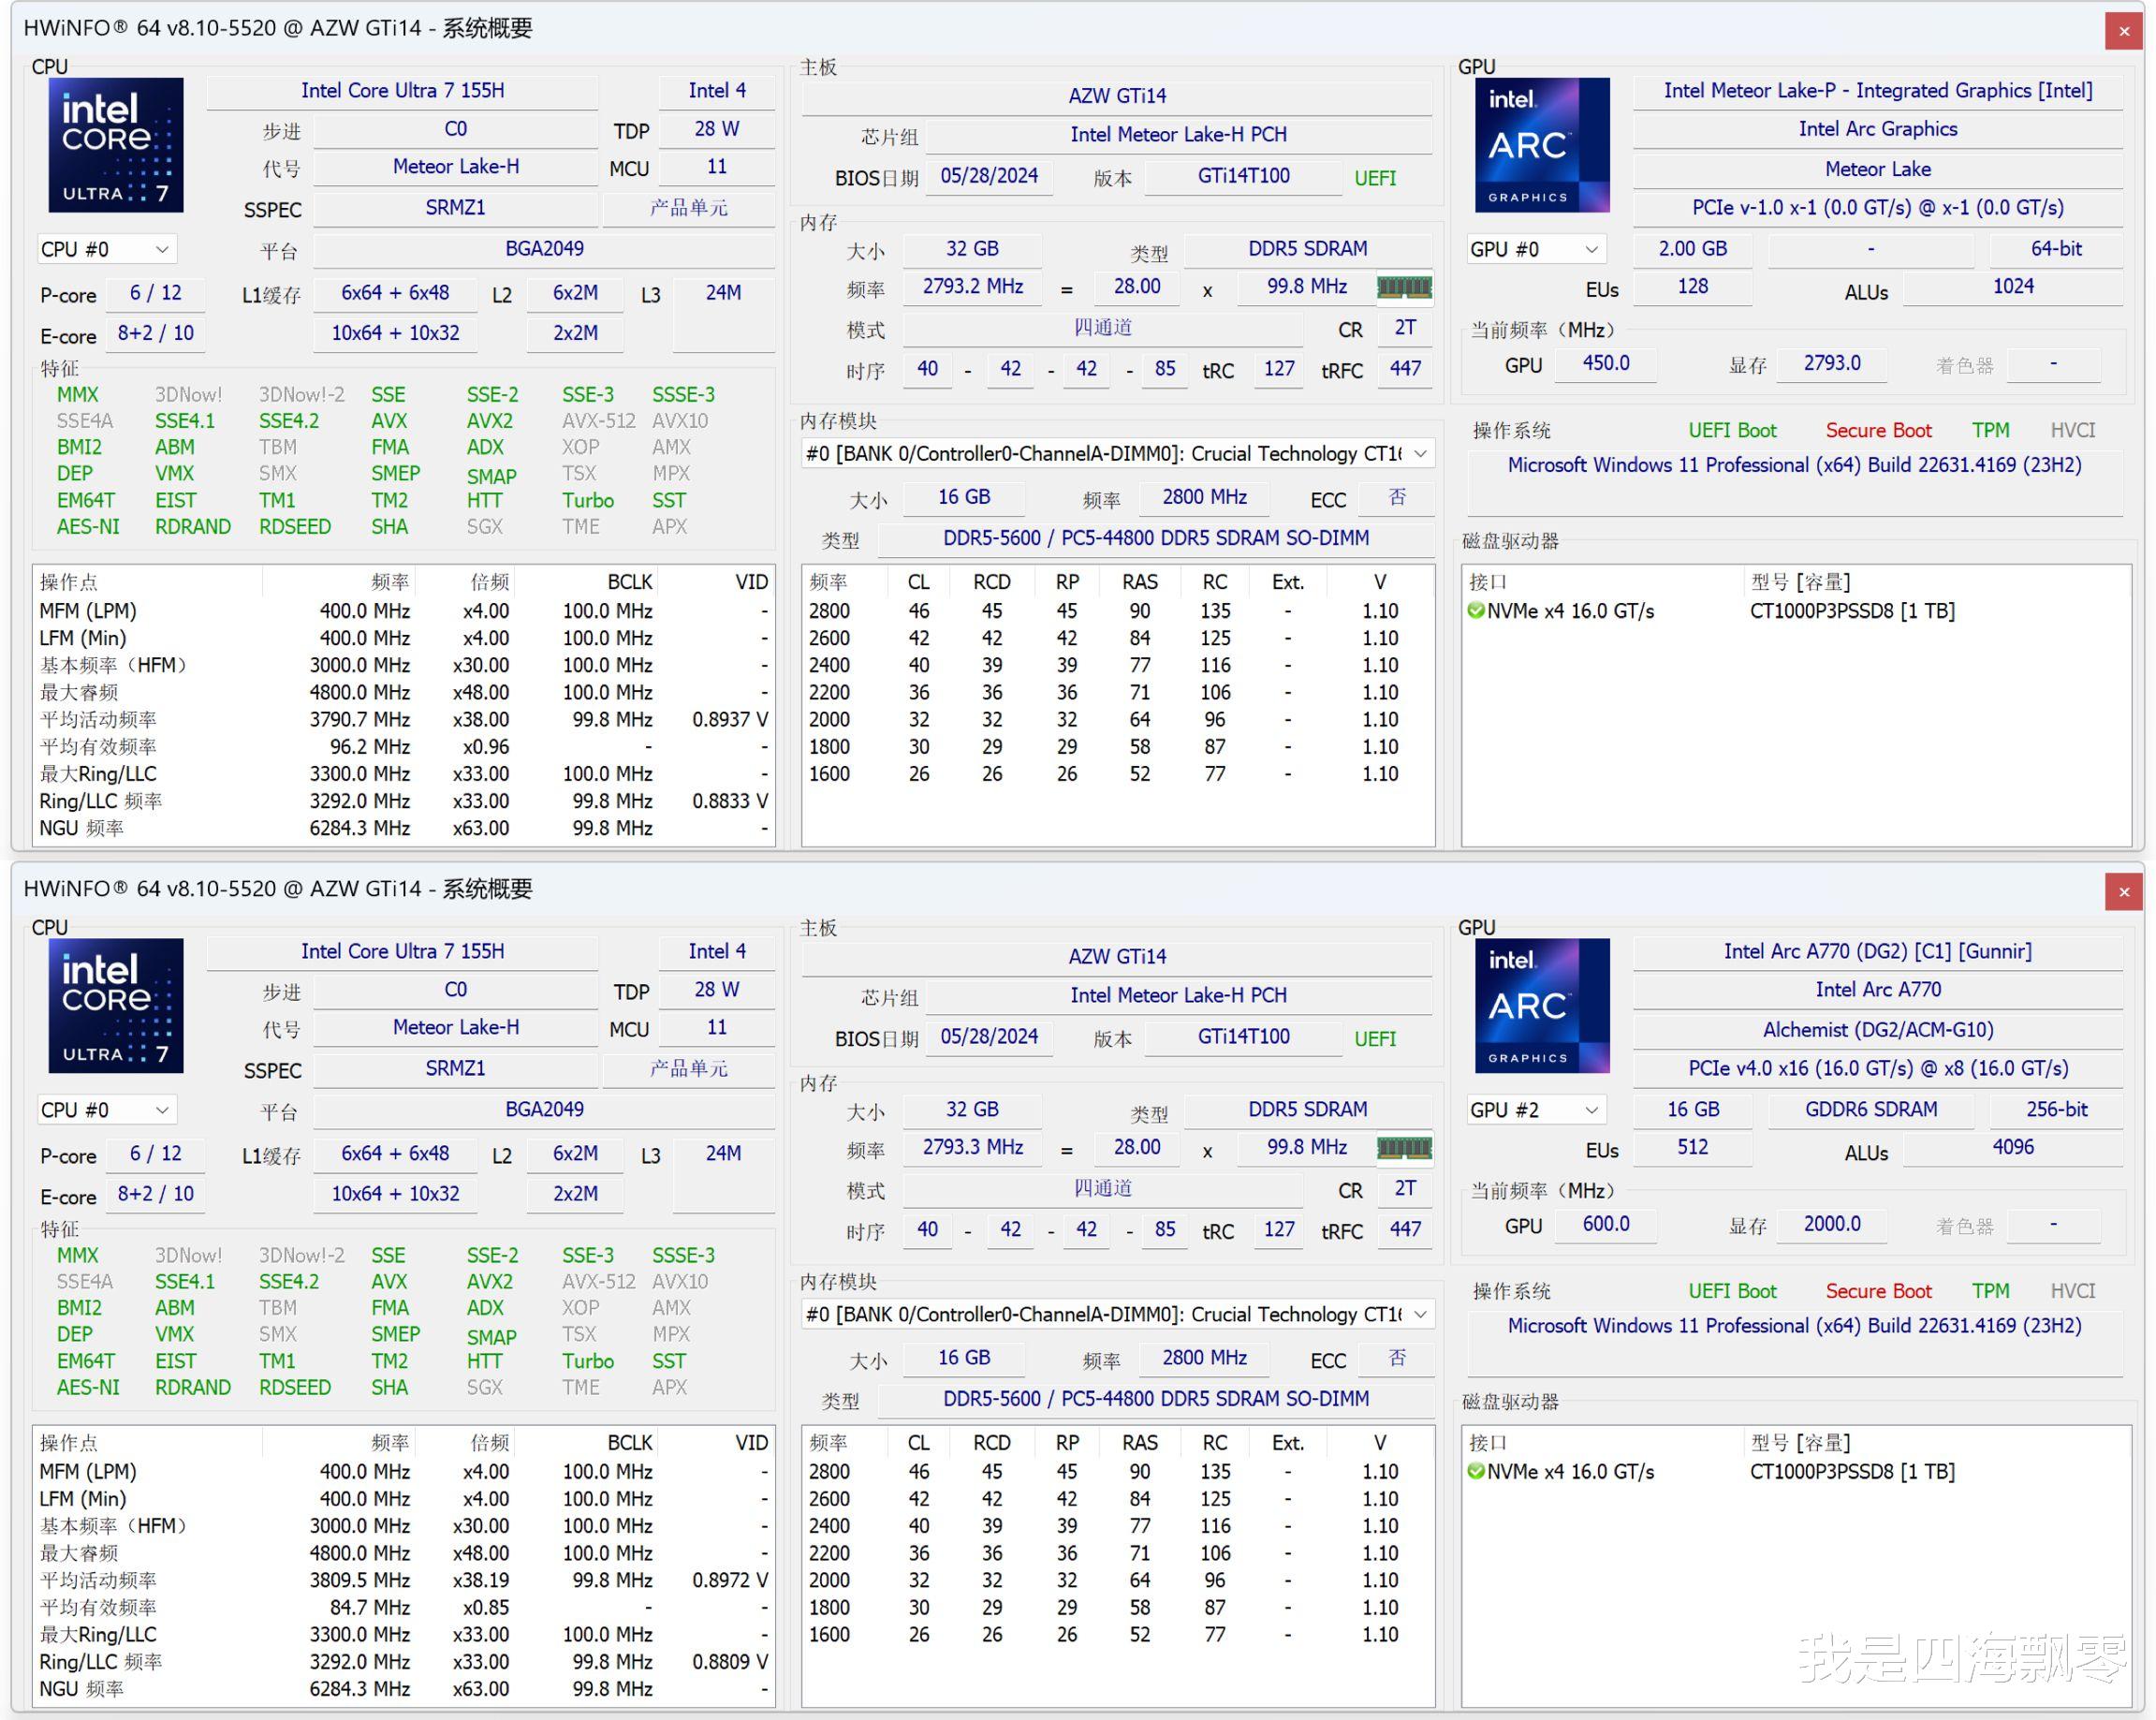
Task: Click the Intel Arc Graphics logo in bottom window
Action: coord(1542,1005)
